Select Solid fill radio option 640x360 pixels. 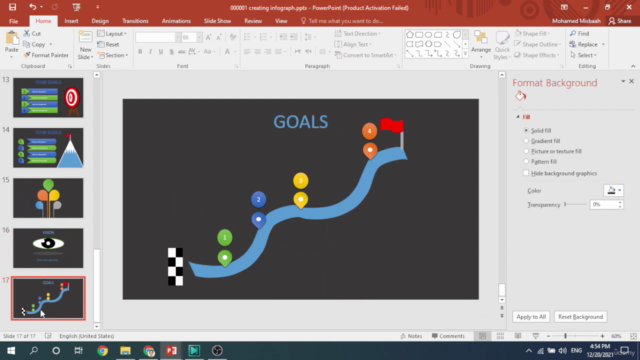(x=526, y=130)
